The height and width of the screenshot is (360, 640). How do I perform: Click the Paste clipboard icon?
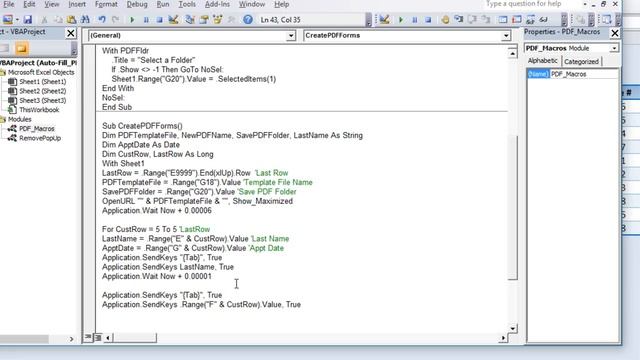pos(71,19)
